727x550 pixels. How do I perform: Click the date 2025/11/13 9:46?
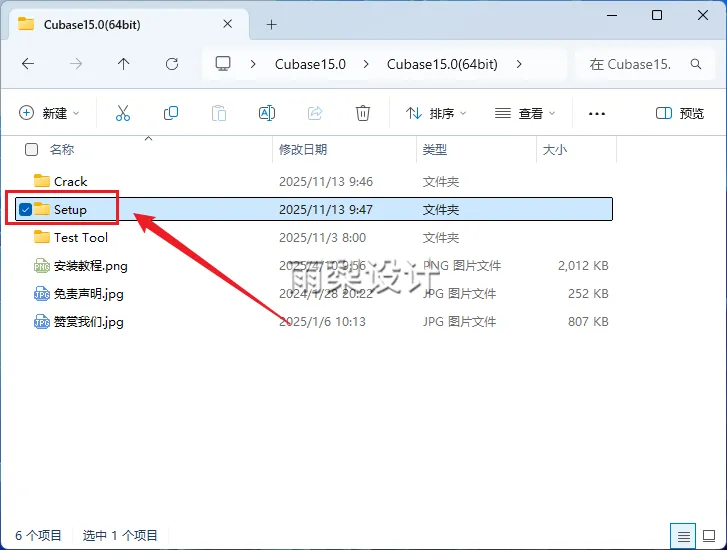(326, 181)
